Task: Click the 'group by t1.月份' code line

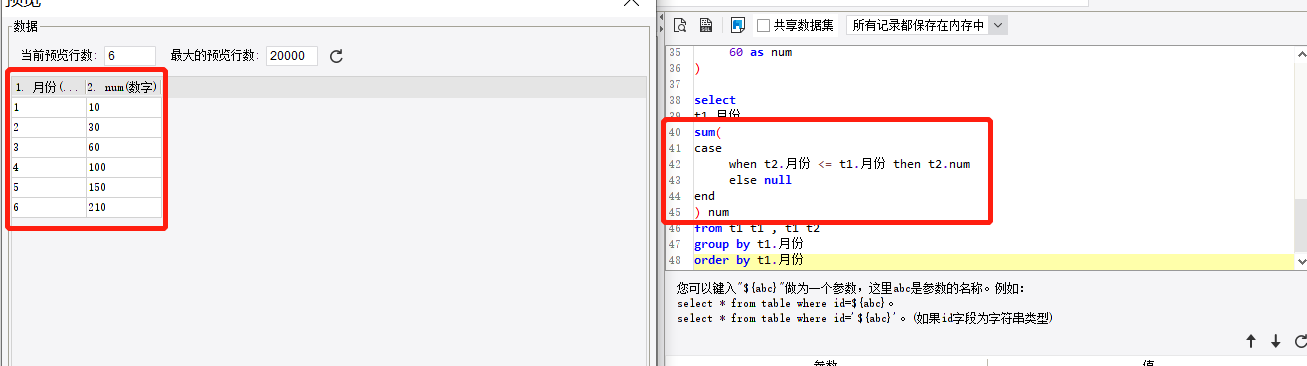Action: click(x=749, y=244)
